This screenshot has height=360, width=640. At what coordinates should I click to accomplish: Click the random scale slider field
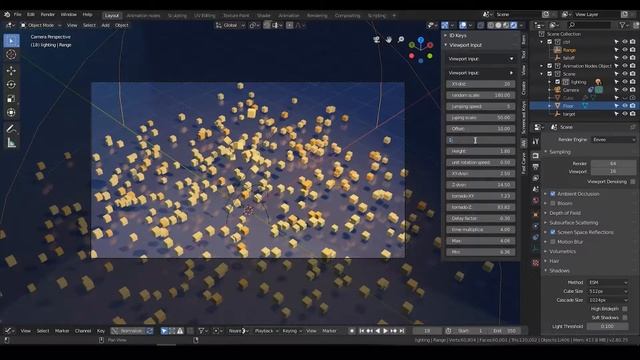(480, 95)
